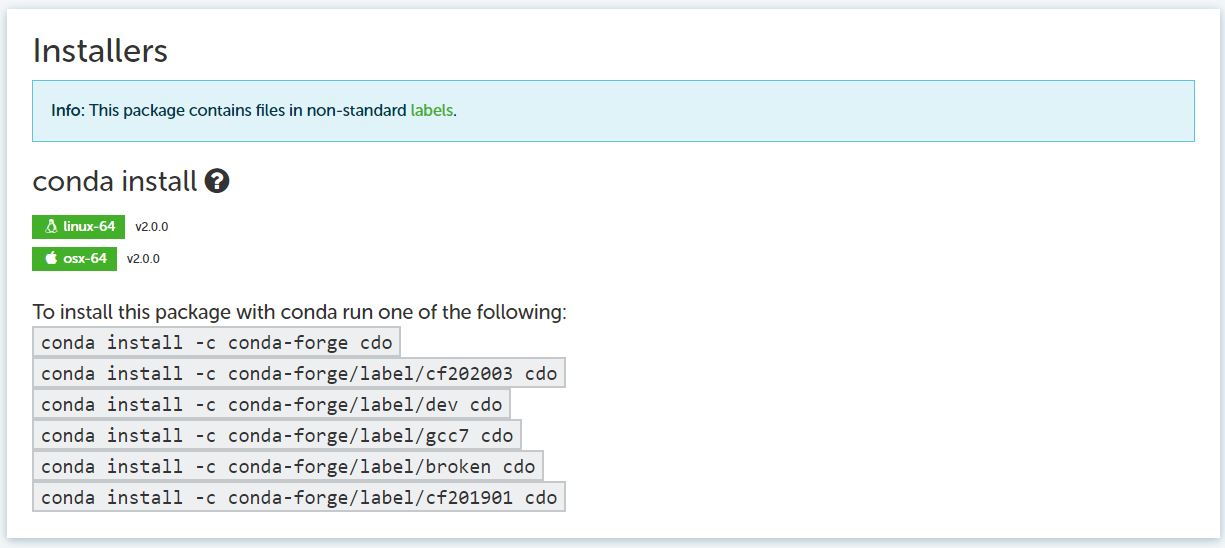Click the label/cf202003 install command

point(299,373)
